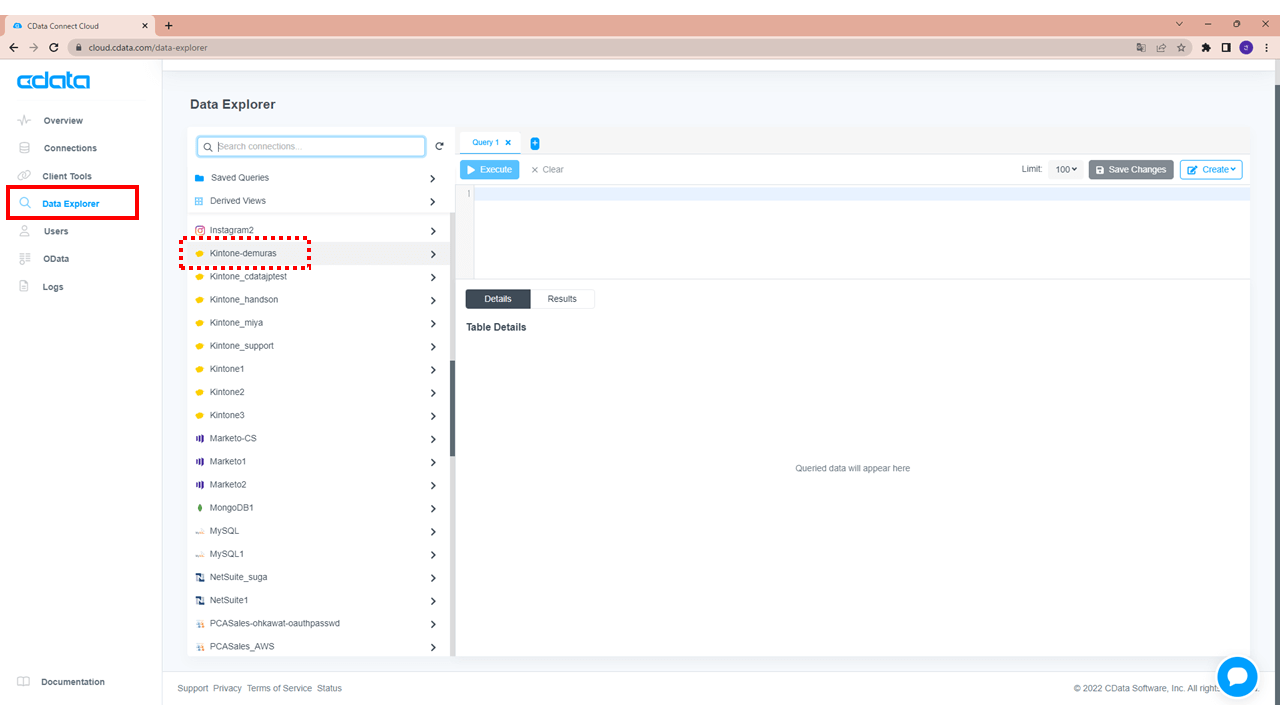Open the chat support bubble
The height and width of the screenshot is (720, 1280).
pos(1237,677)
